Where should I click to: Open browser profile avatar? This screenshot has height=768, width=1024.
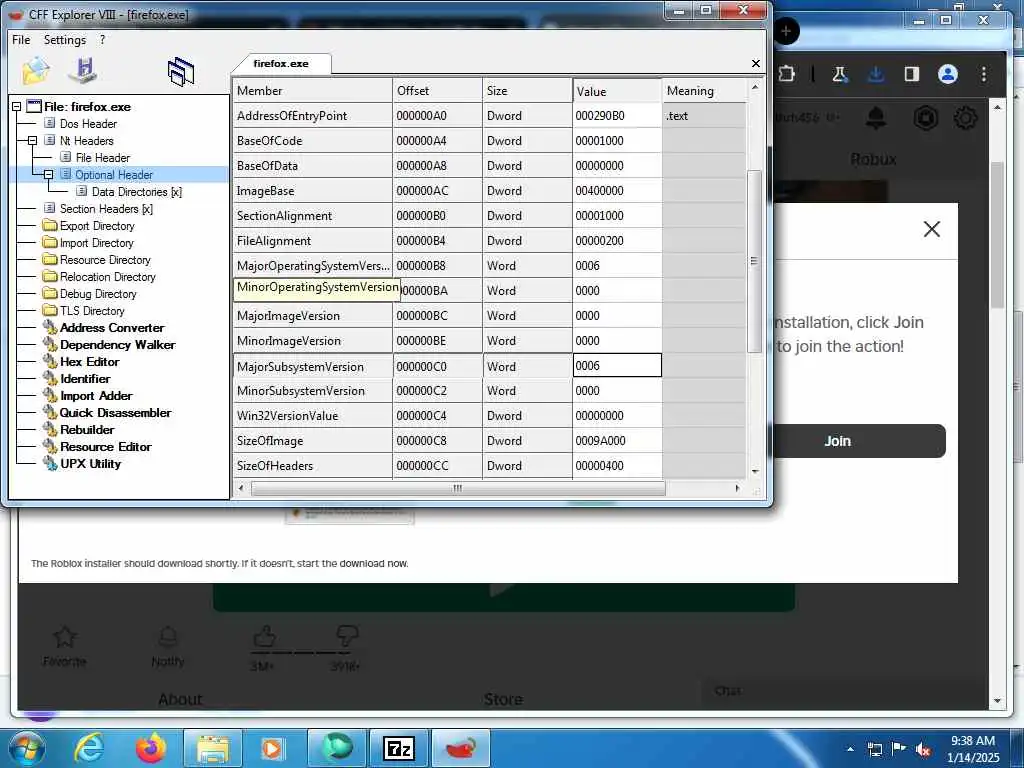click(948, 74)
